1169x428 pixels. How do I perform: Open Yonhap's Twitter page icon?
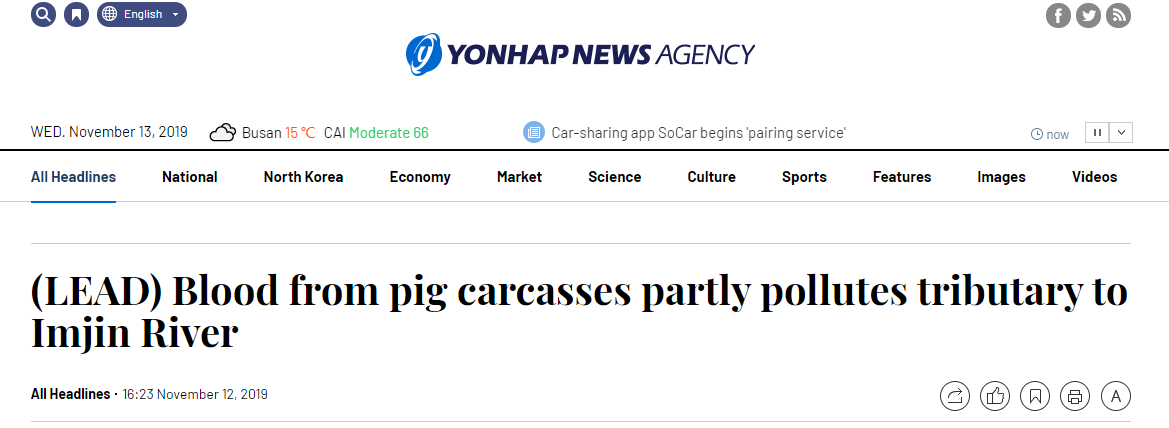click(1088, 16)
